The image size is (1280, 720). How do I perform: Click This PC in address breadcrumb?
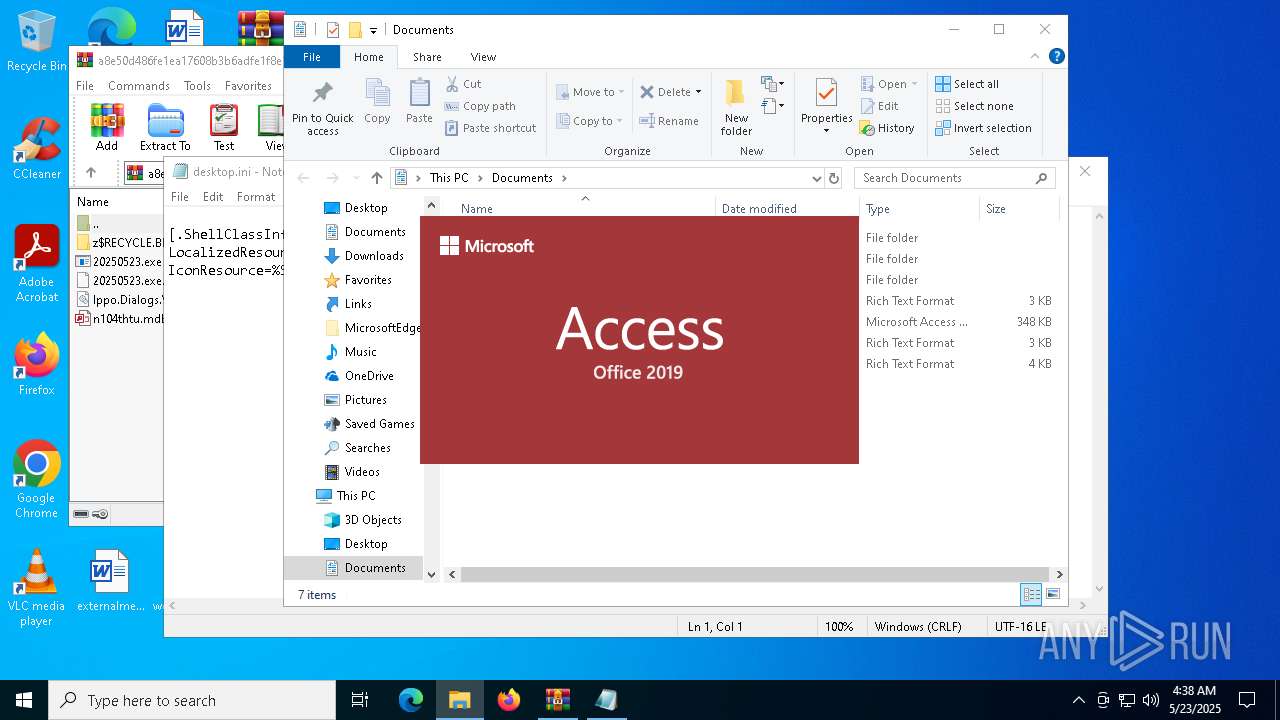click(x=449, y=178)
